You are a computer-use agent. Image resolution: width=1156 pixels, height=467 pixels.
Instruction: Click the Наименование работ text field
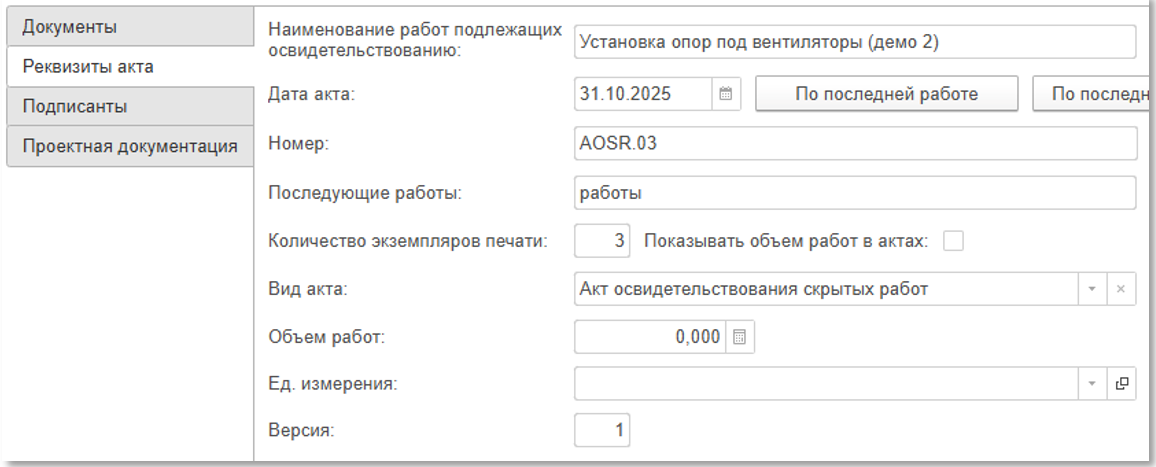855,43
